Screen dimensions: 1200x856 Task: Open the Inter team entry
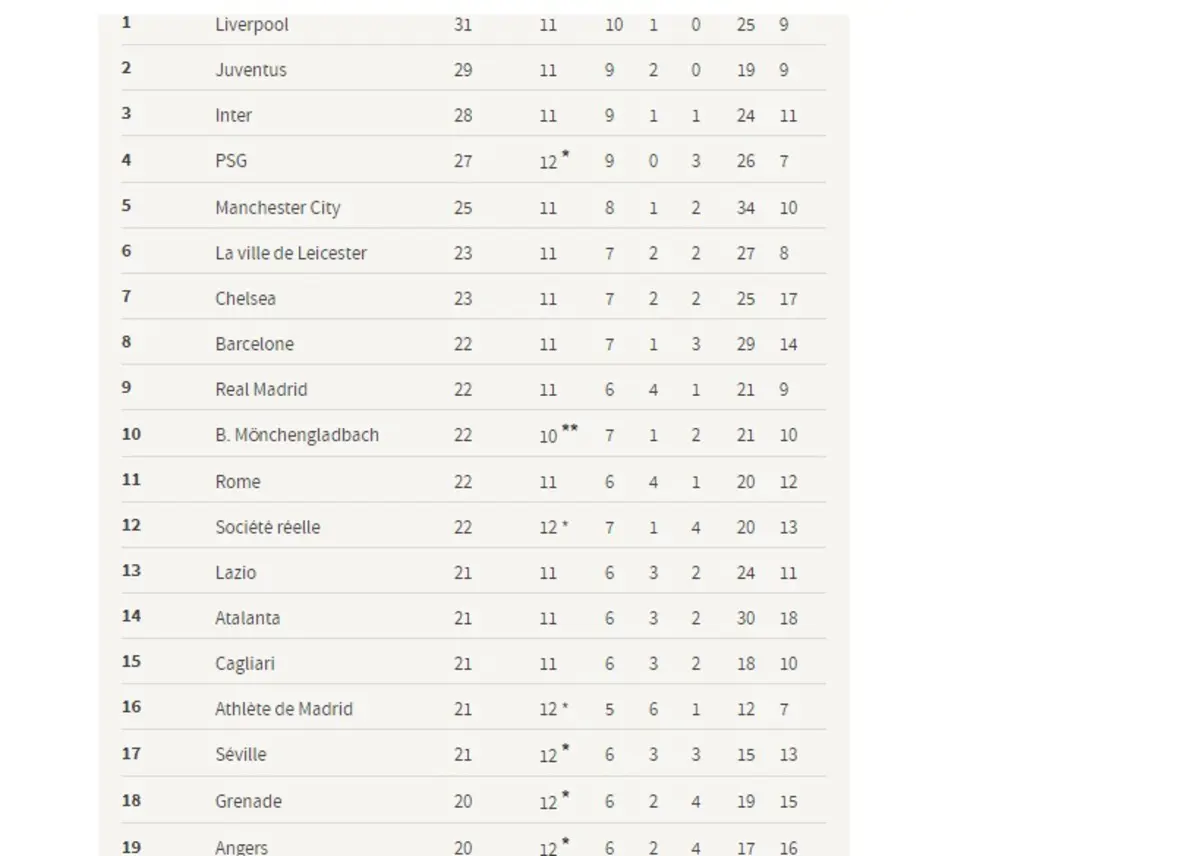tap(233, 116)
